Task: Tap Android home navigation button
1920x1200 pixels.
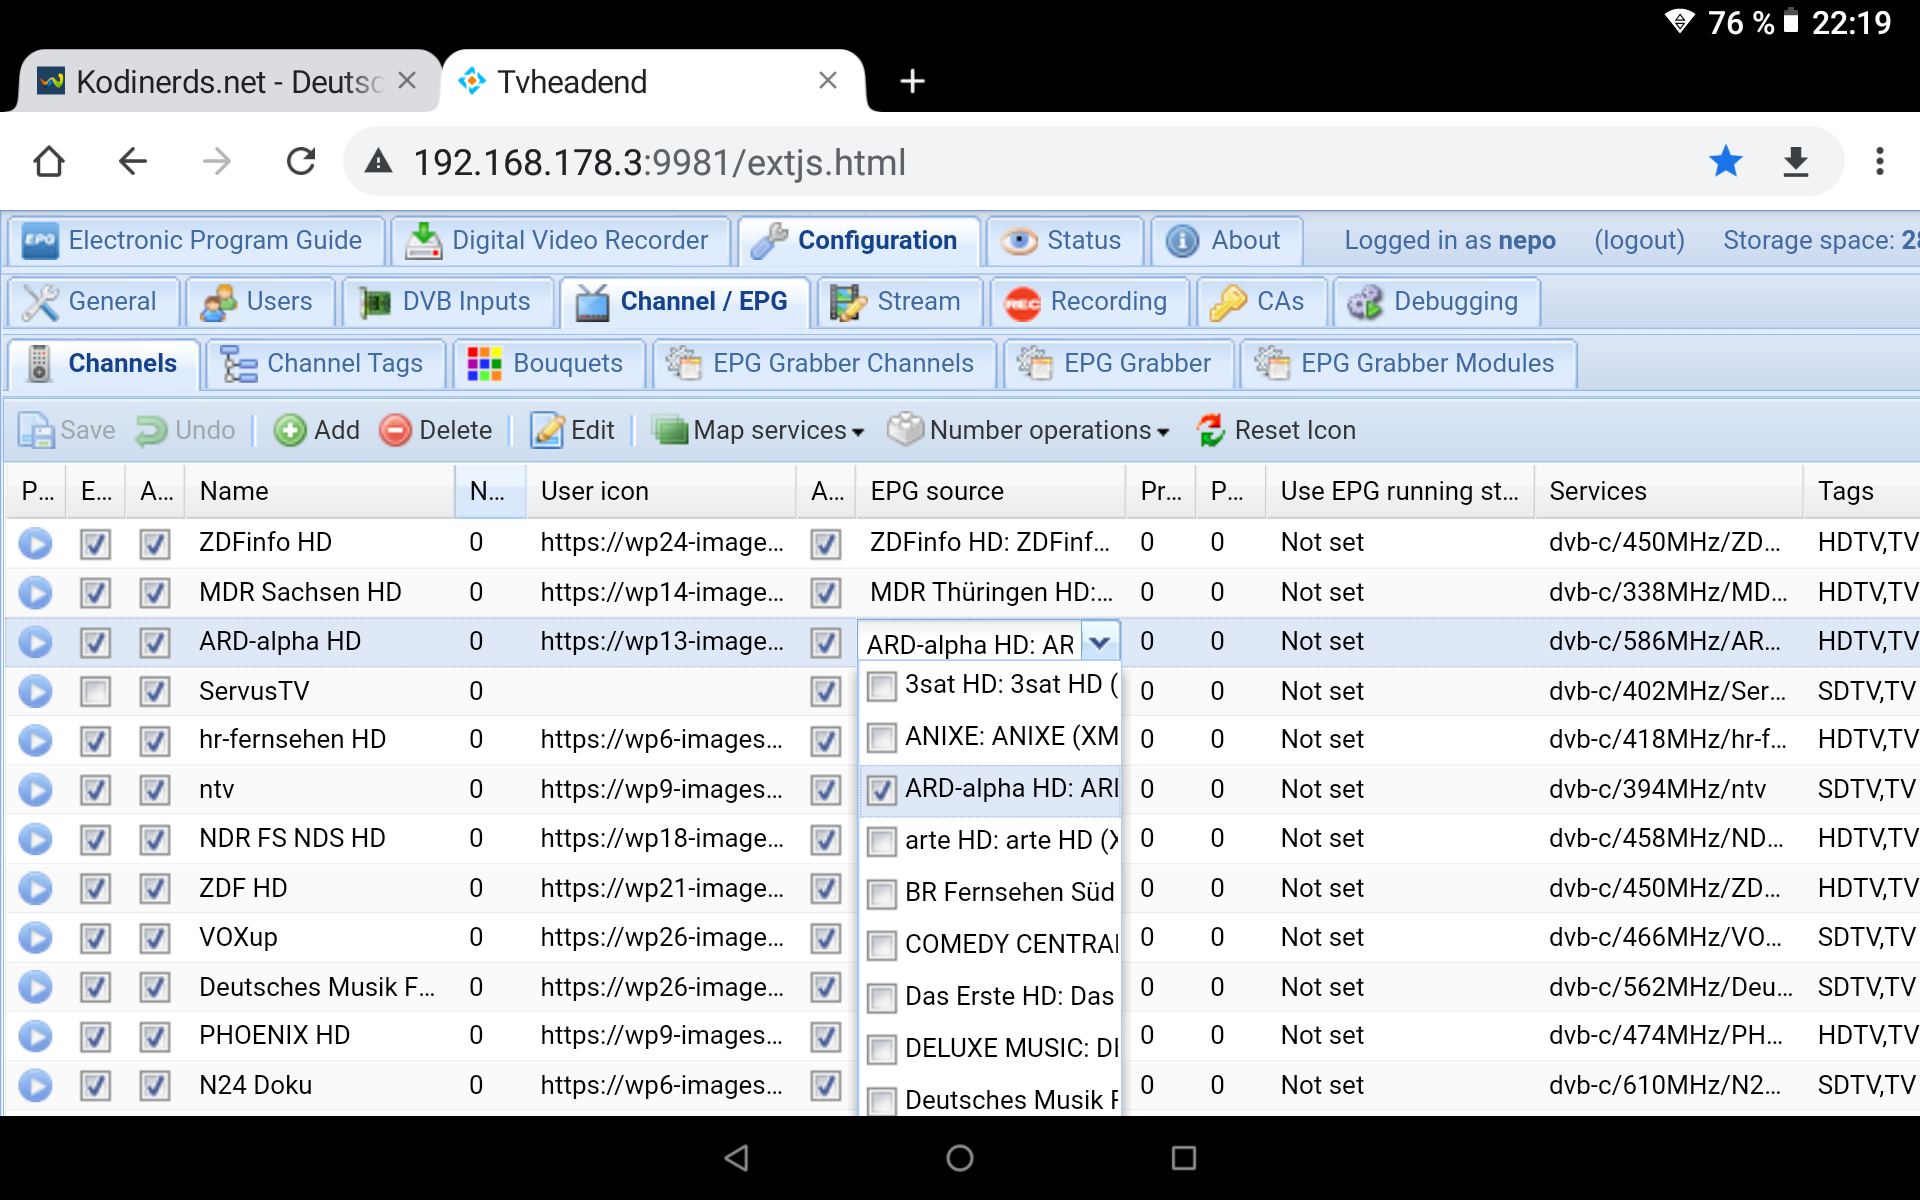Action: point(960,1158)
